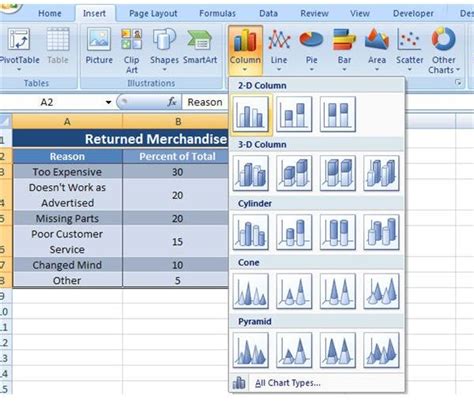Select column B header
The height and width of the screenshot is (403, 474).
pyautogui.click(x=176, y=122)
